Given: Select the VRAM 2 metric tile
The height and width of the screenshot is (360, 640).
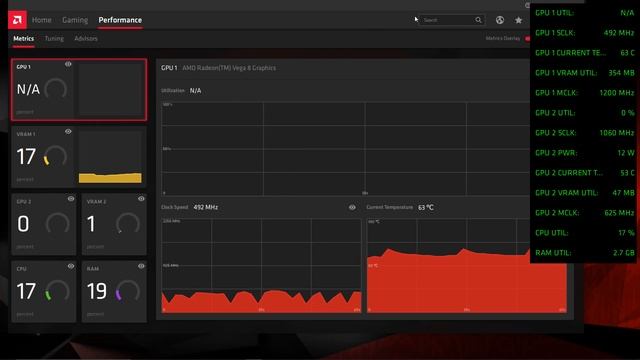Looking at the screenshot, I should click(x=114, y=224).
